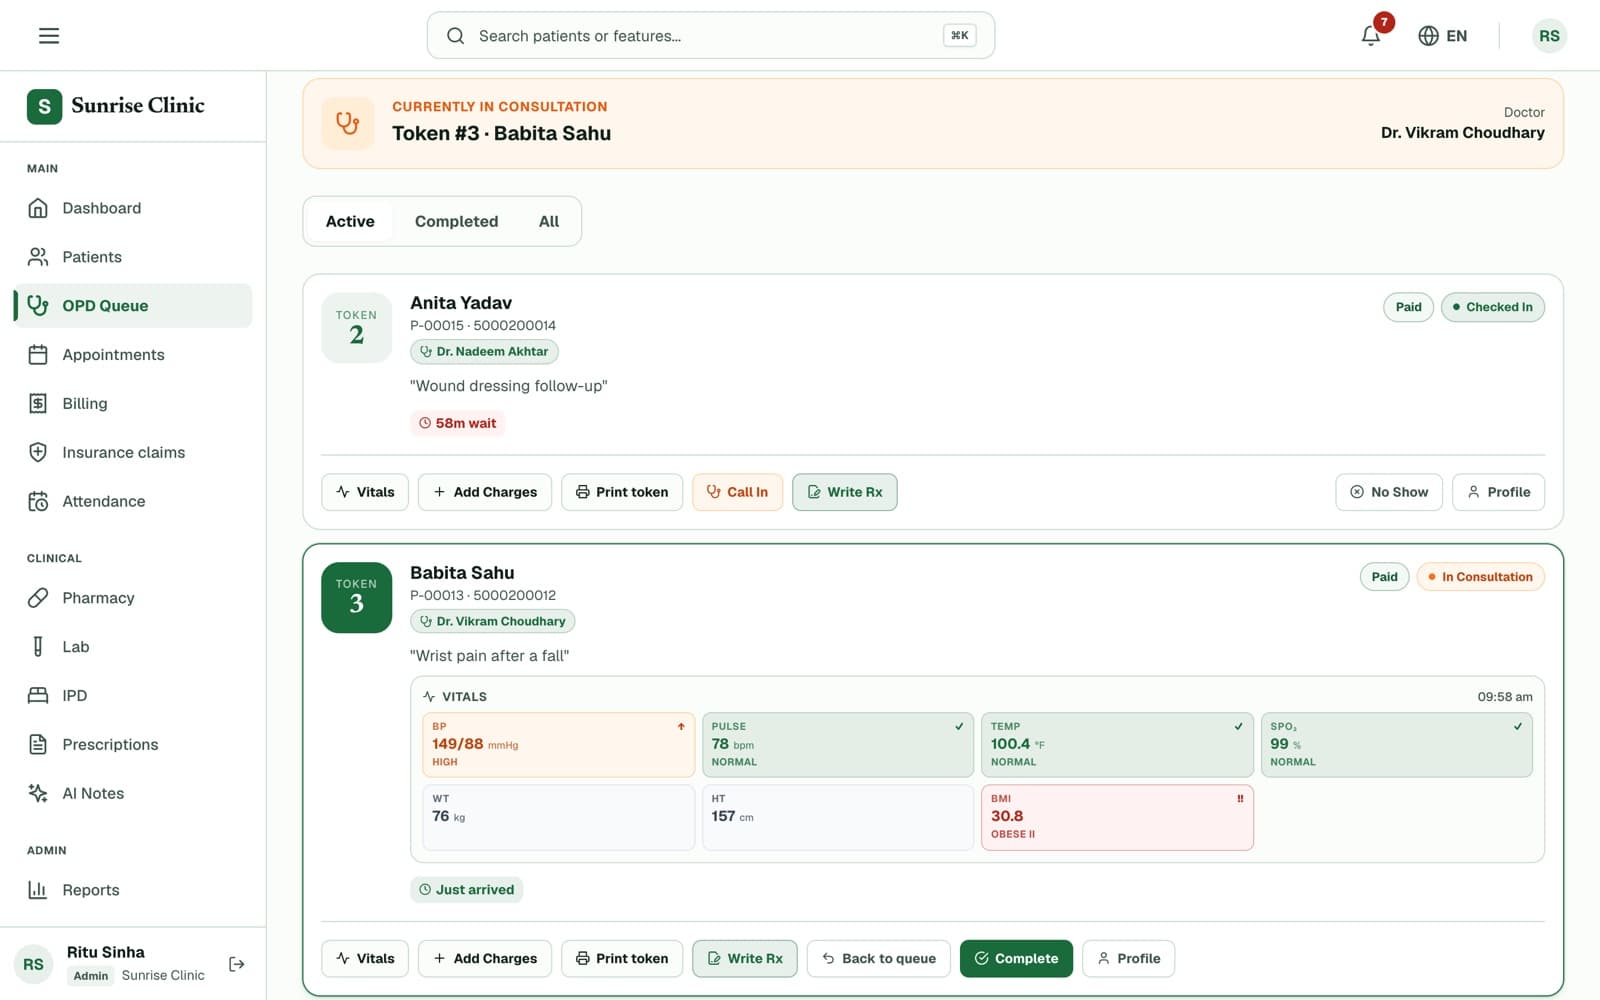Image resolution: width=1600 pixels, height=1000 pixels.
Task: Switch to the All queue tab
Action: coord(549,221)
